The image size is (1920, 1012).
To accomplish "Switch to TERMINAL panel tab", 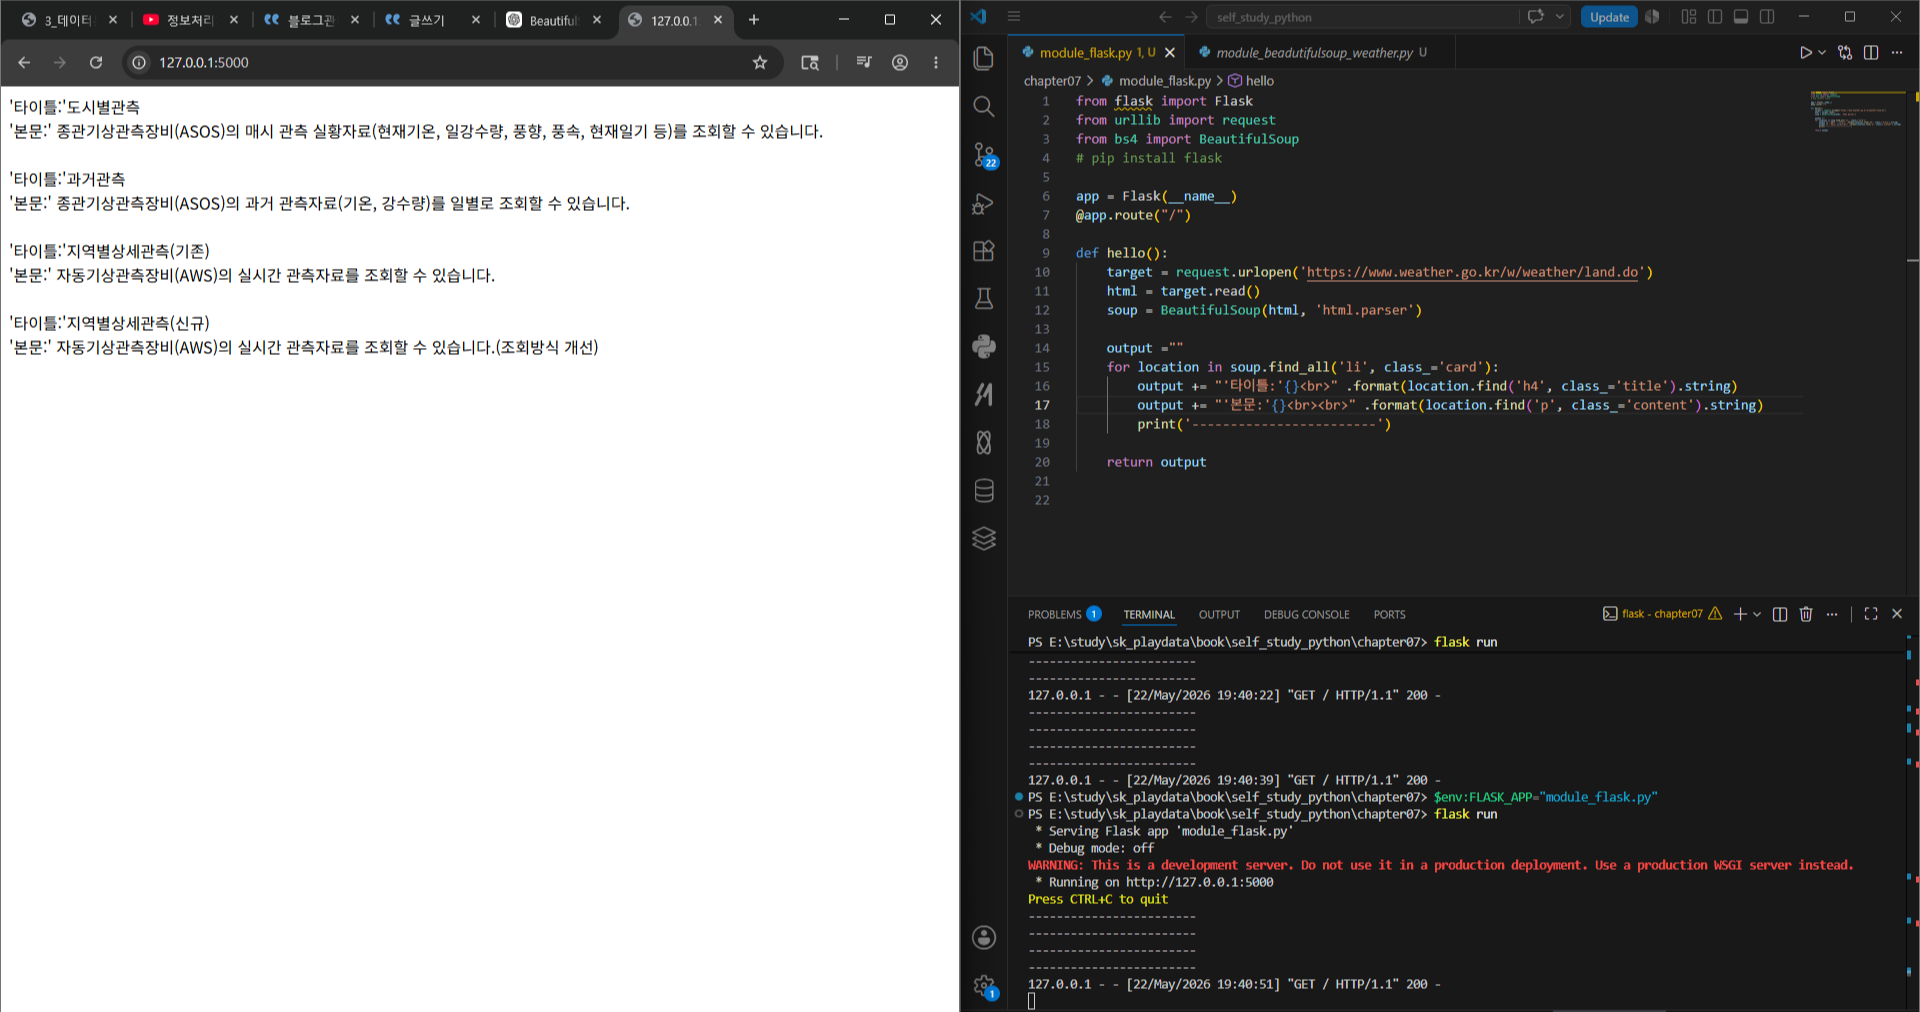I will pyautogui.click(x=1149, y=614).
